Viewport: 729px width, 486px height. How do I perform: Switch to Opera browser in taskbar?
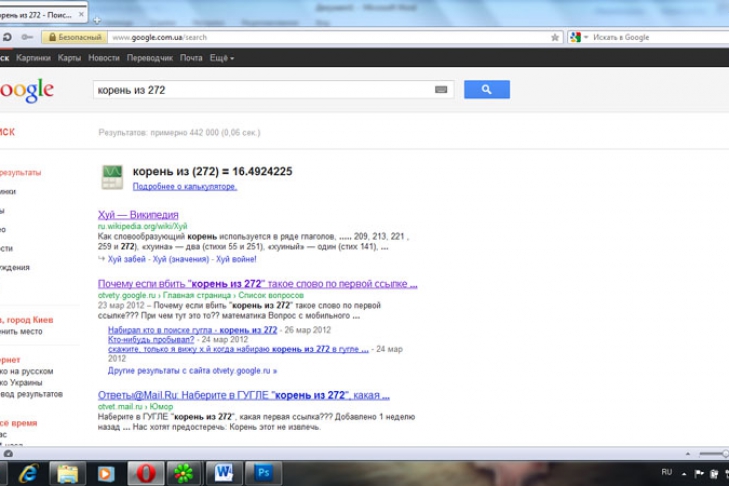click(x=145, y=472)
